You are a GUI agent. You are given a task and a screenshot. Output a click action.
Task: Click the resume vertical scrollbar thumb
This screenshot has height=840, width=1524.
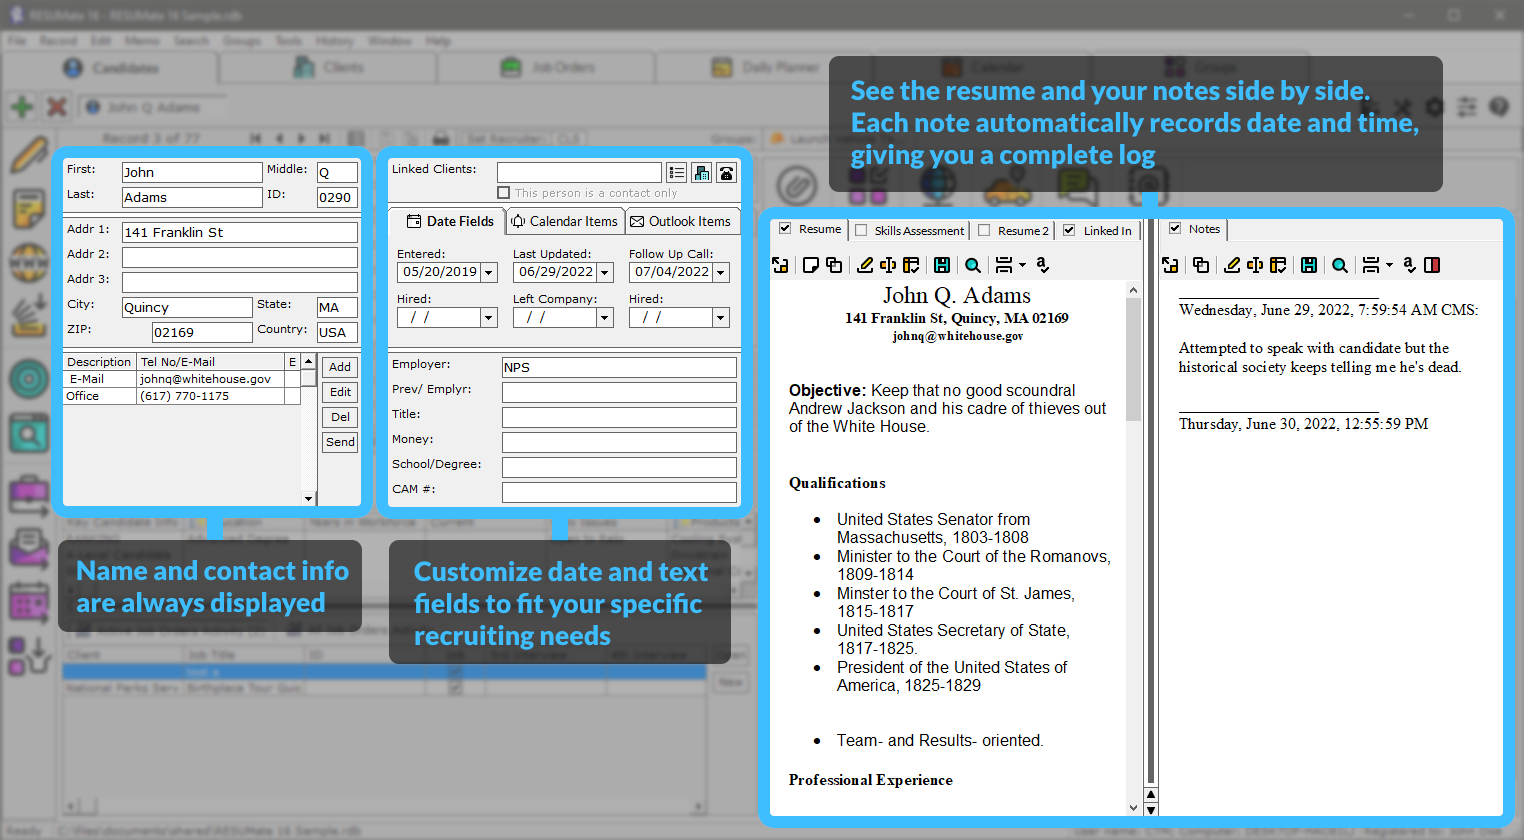pyautogui.click(x=1133, y=360)
